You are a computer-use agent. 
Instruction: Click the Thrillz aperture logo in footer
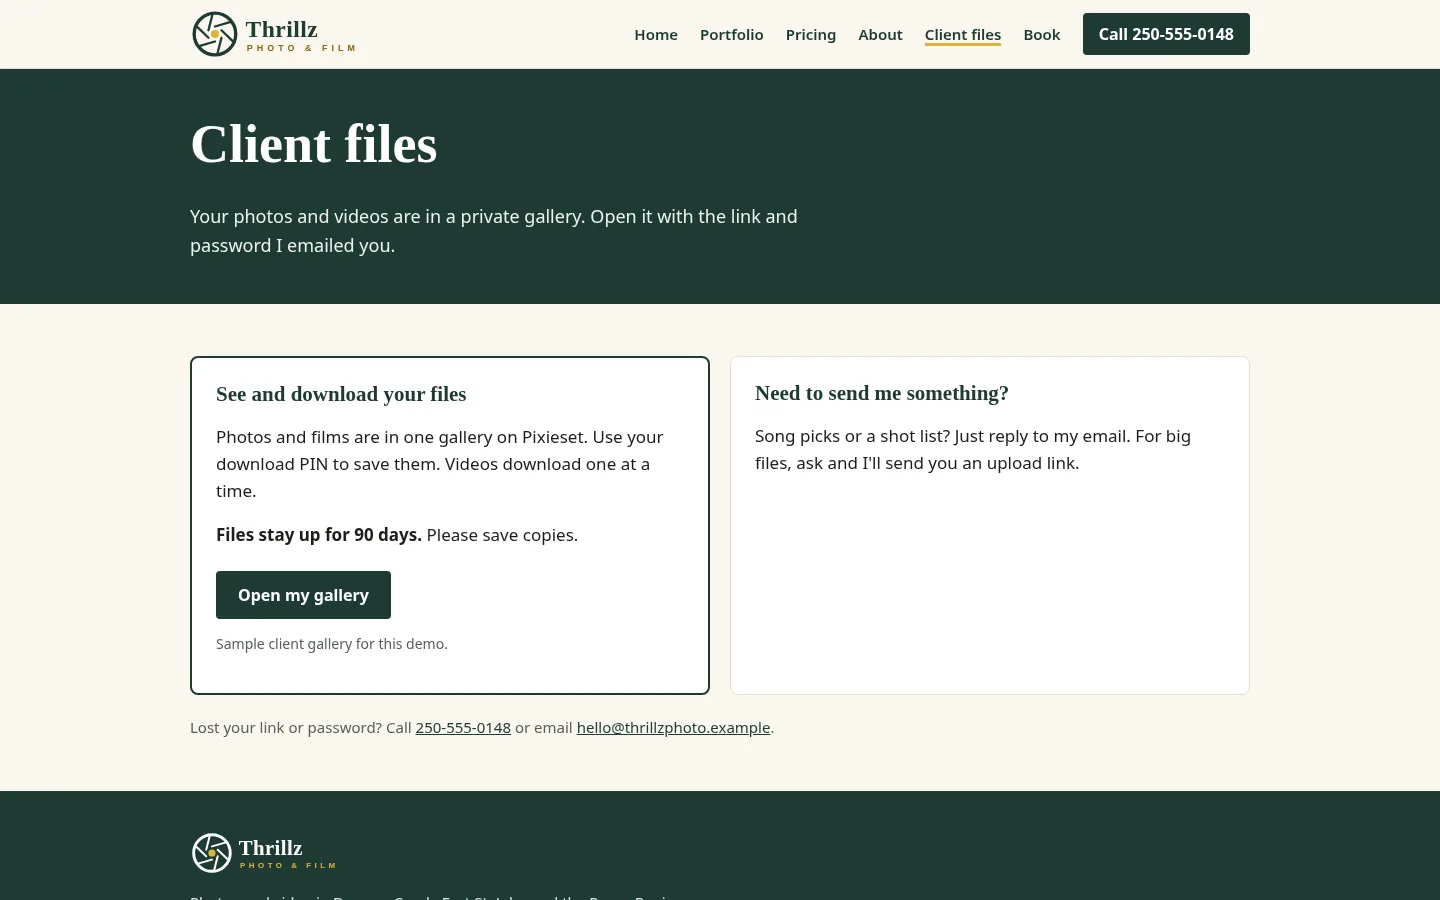pyautogui.click(x=212, y=853)
